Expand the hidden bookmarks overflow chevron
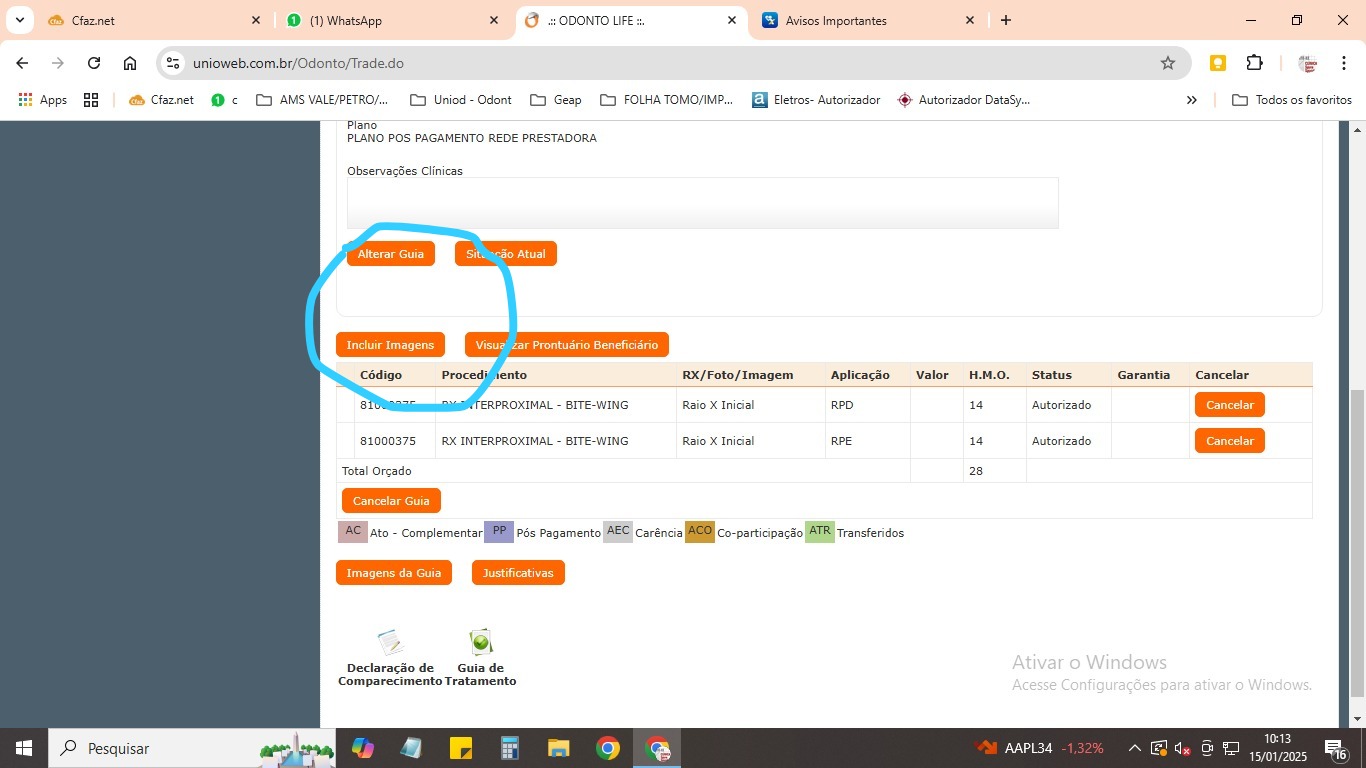1366x768 pixels. [x=1191, y=100]
